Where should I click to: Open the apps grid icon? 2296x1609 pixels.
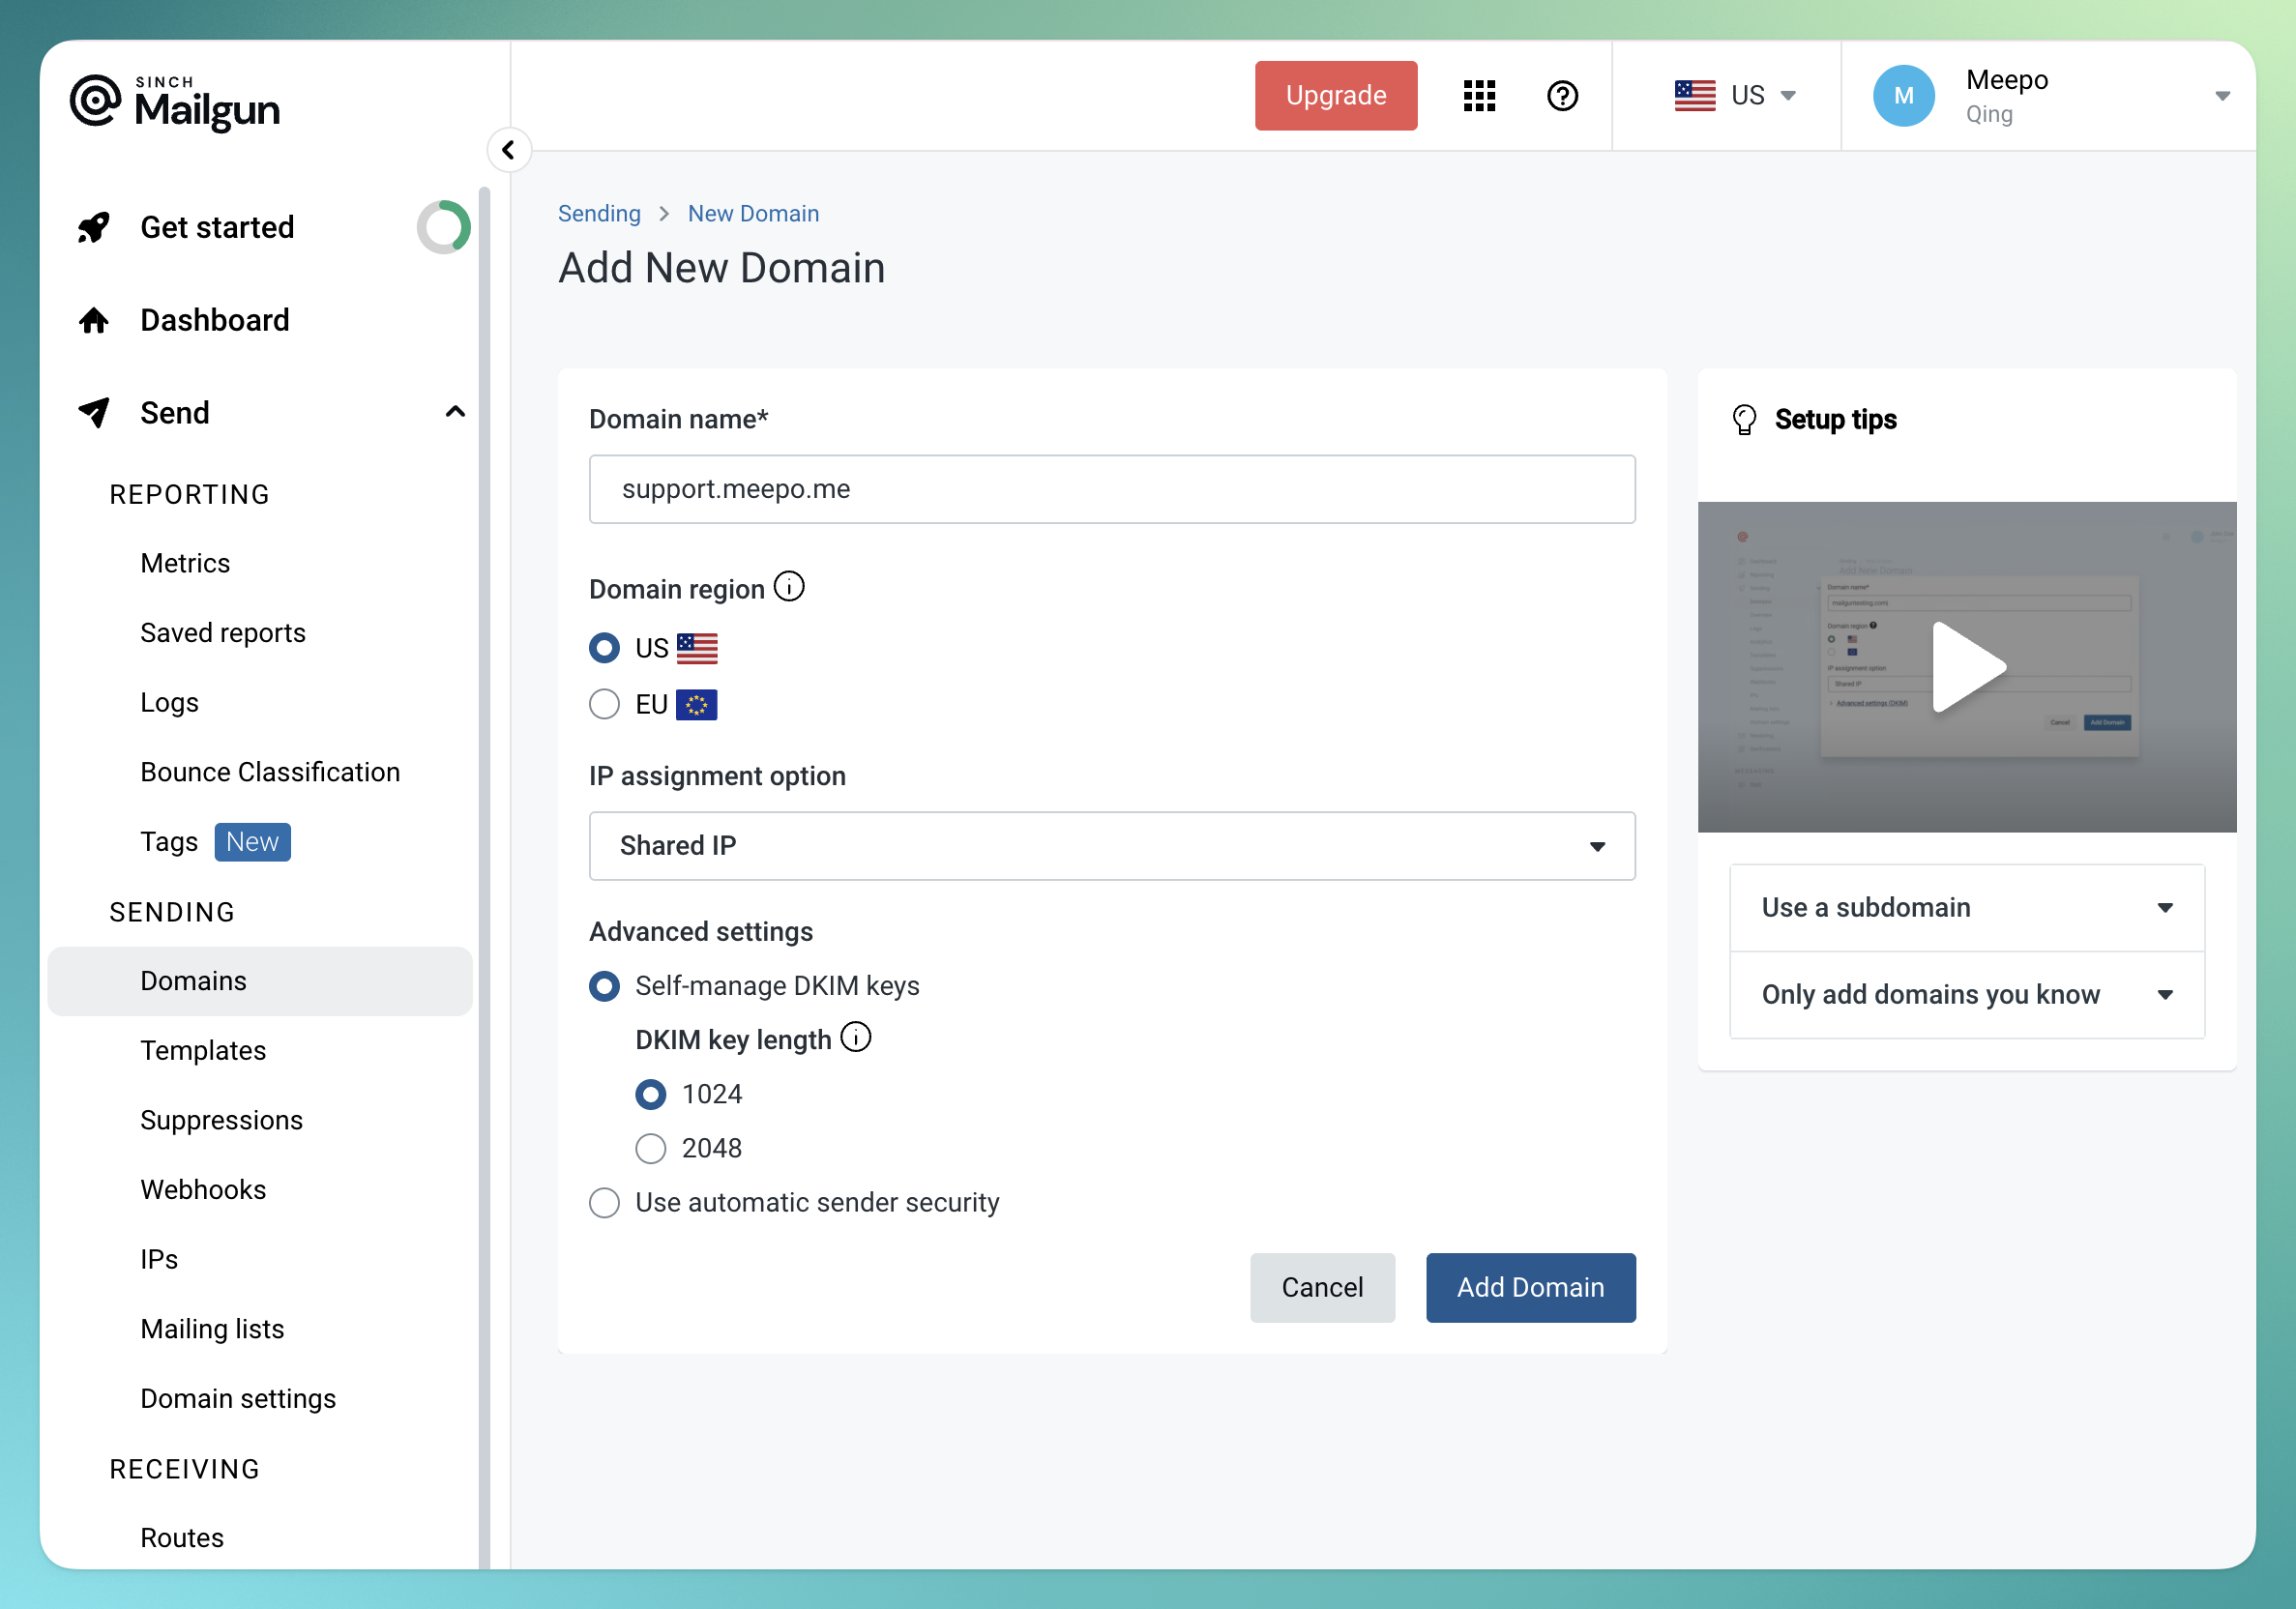pyautogui.click(x=1479, y=96)
